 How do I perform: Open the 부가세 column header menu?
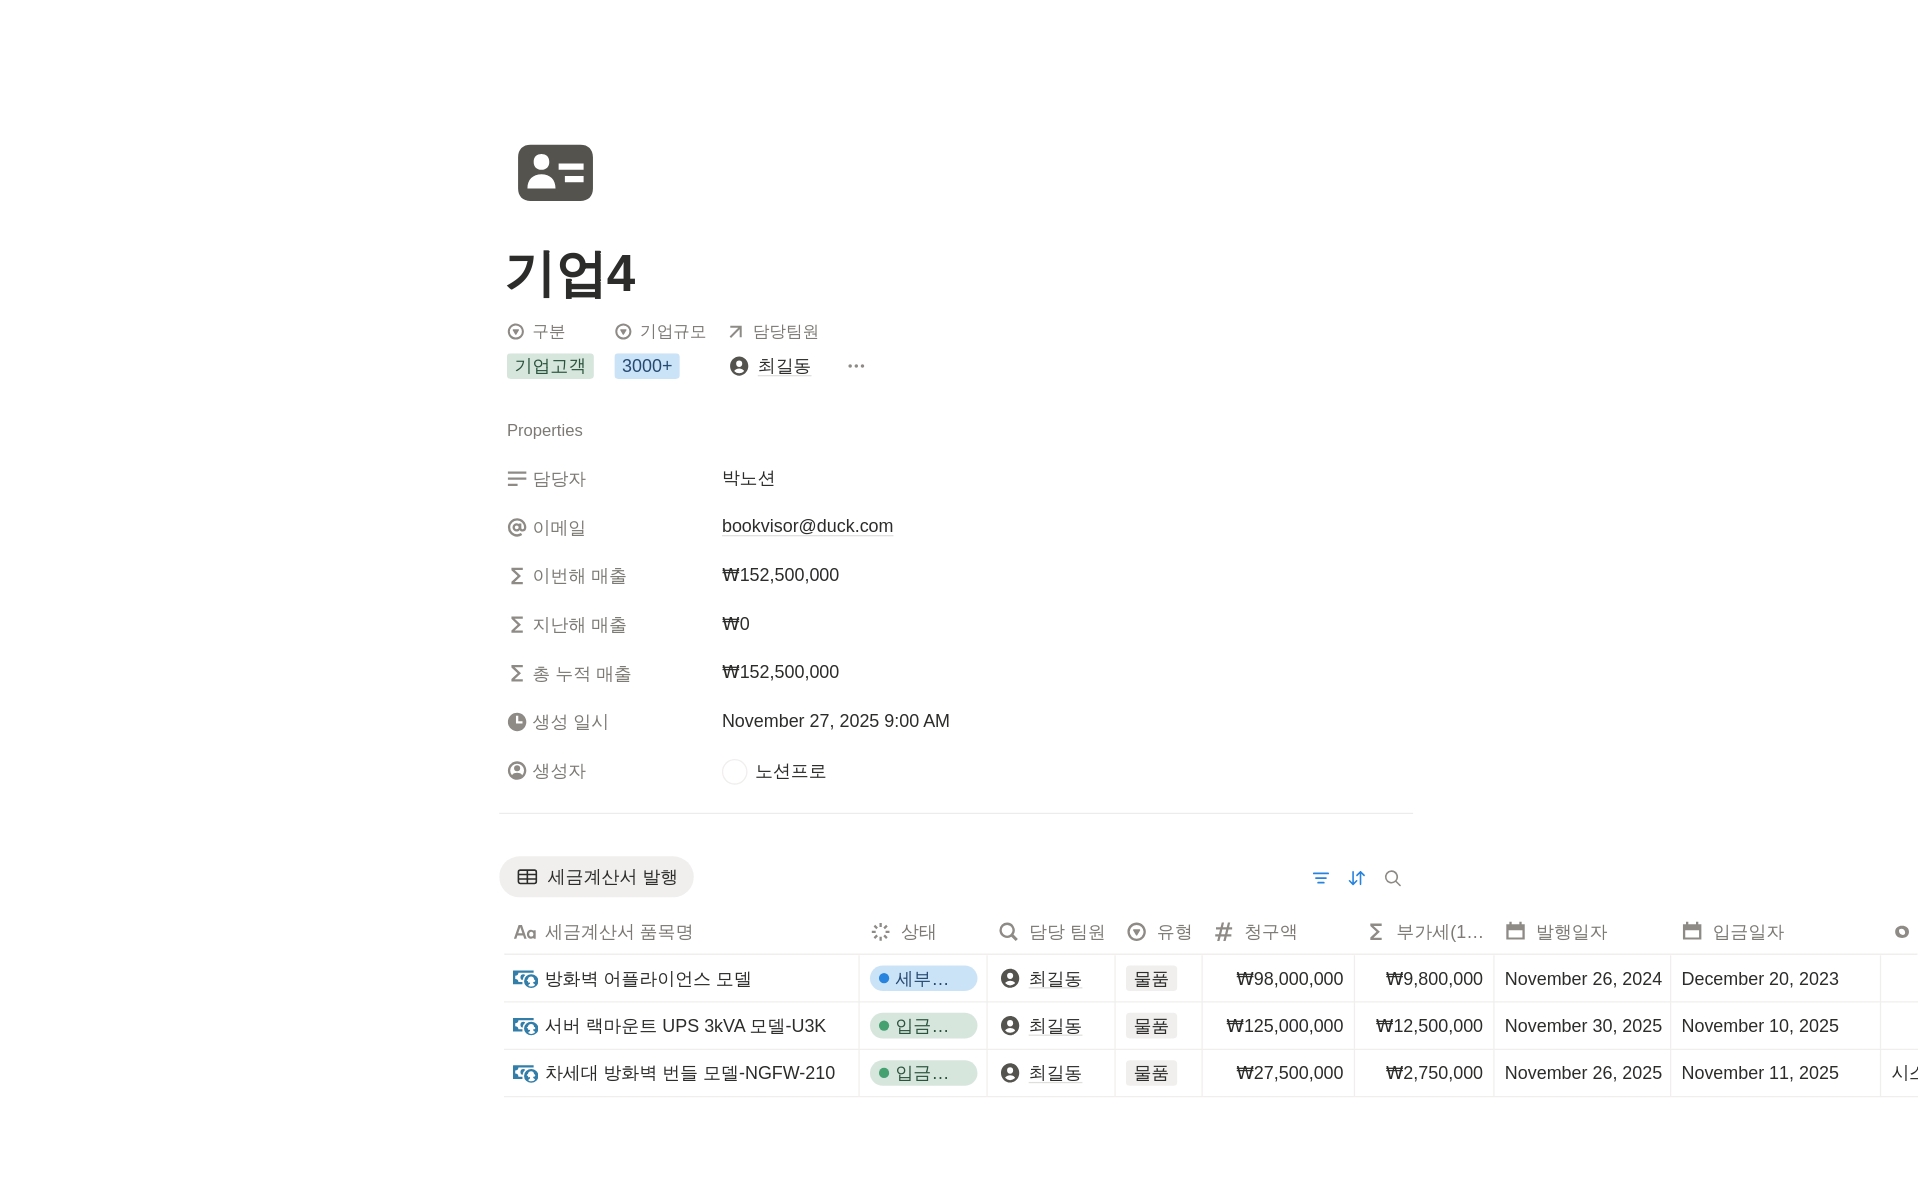[1424, 932]
